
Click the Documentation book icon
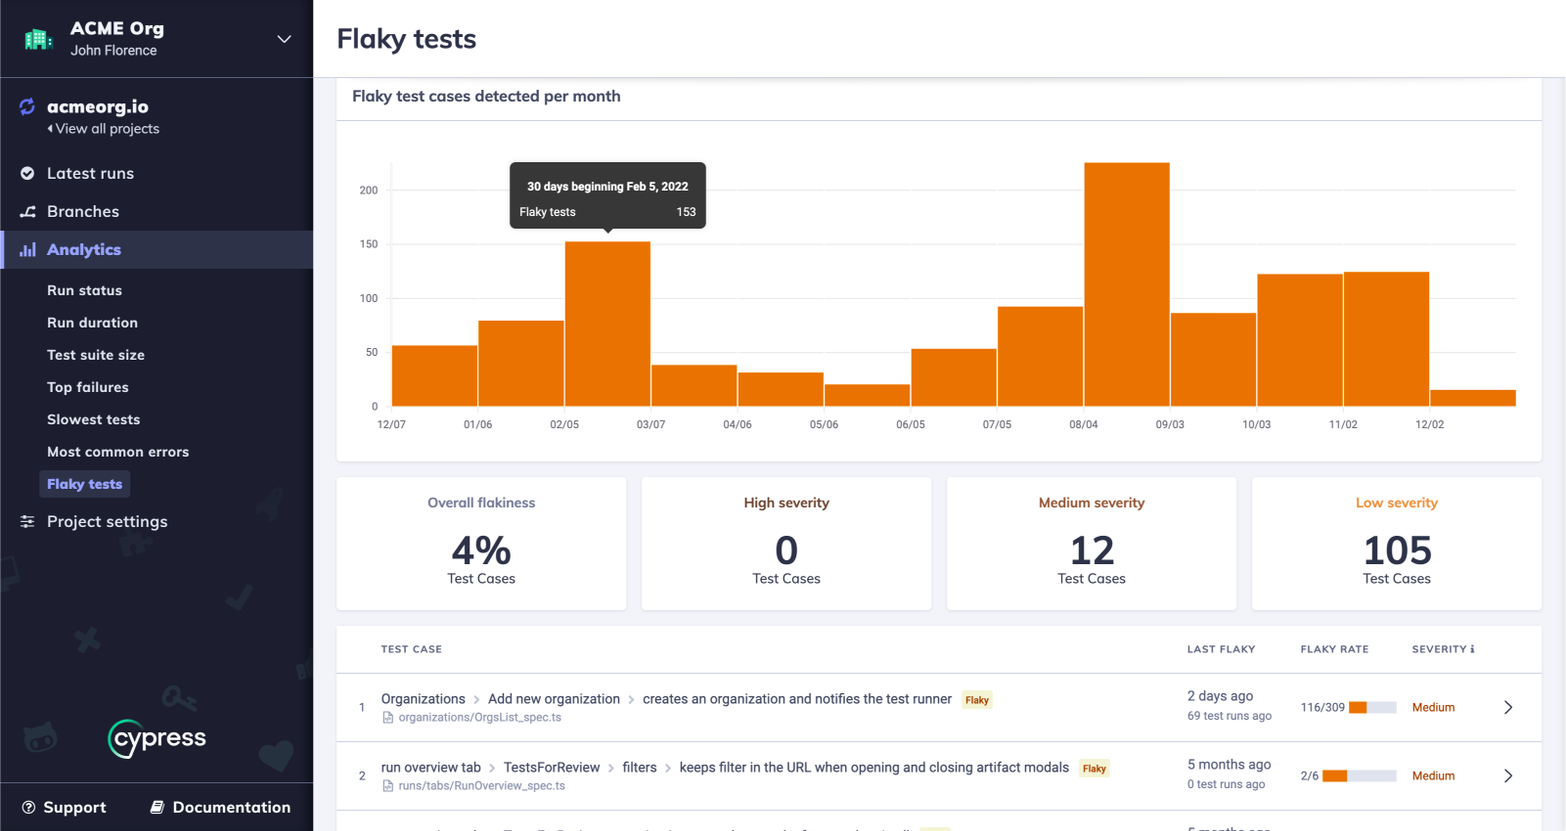pyautogui.click(x=157, y=807)
